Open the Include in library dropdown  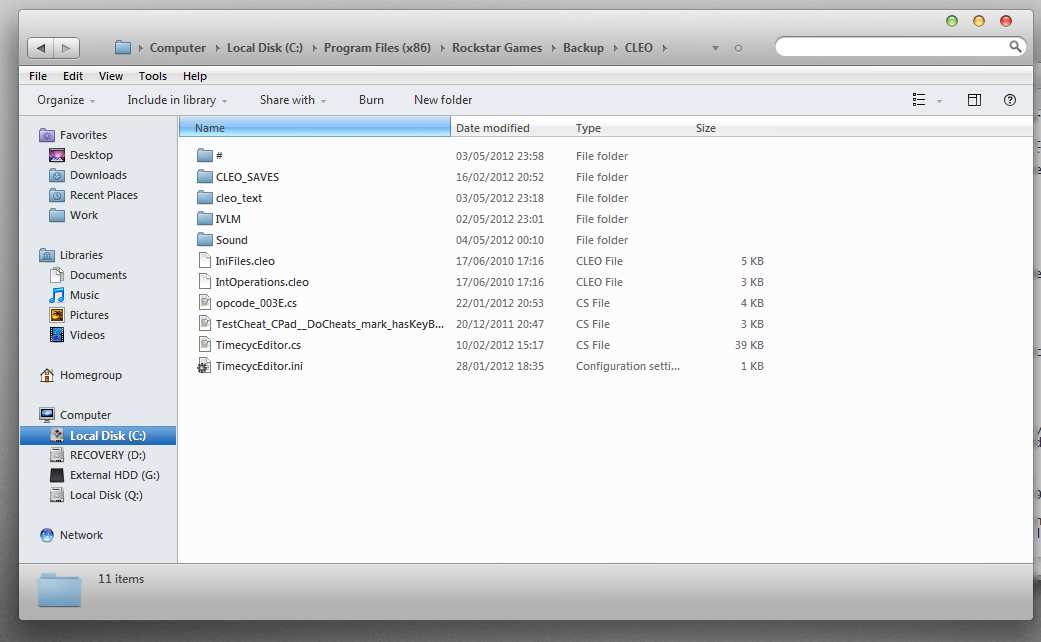coord(177,100)
